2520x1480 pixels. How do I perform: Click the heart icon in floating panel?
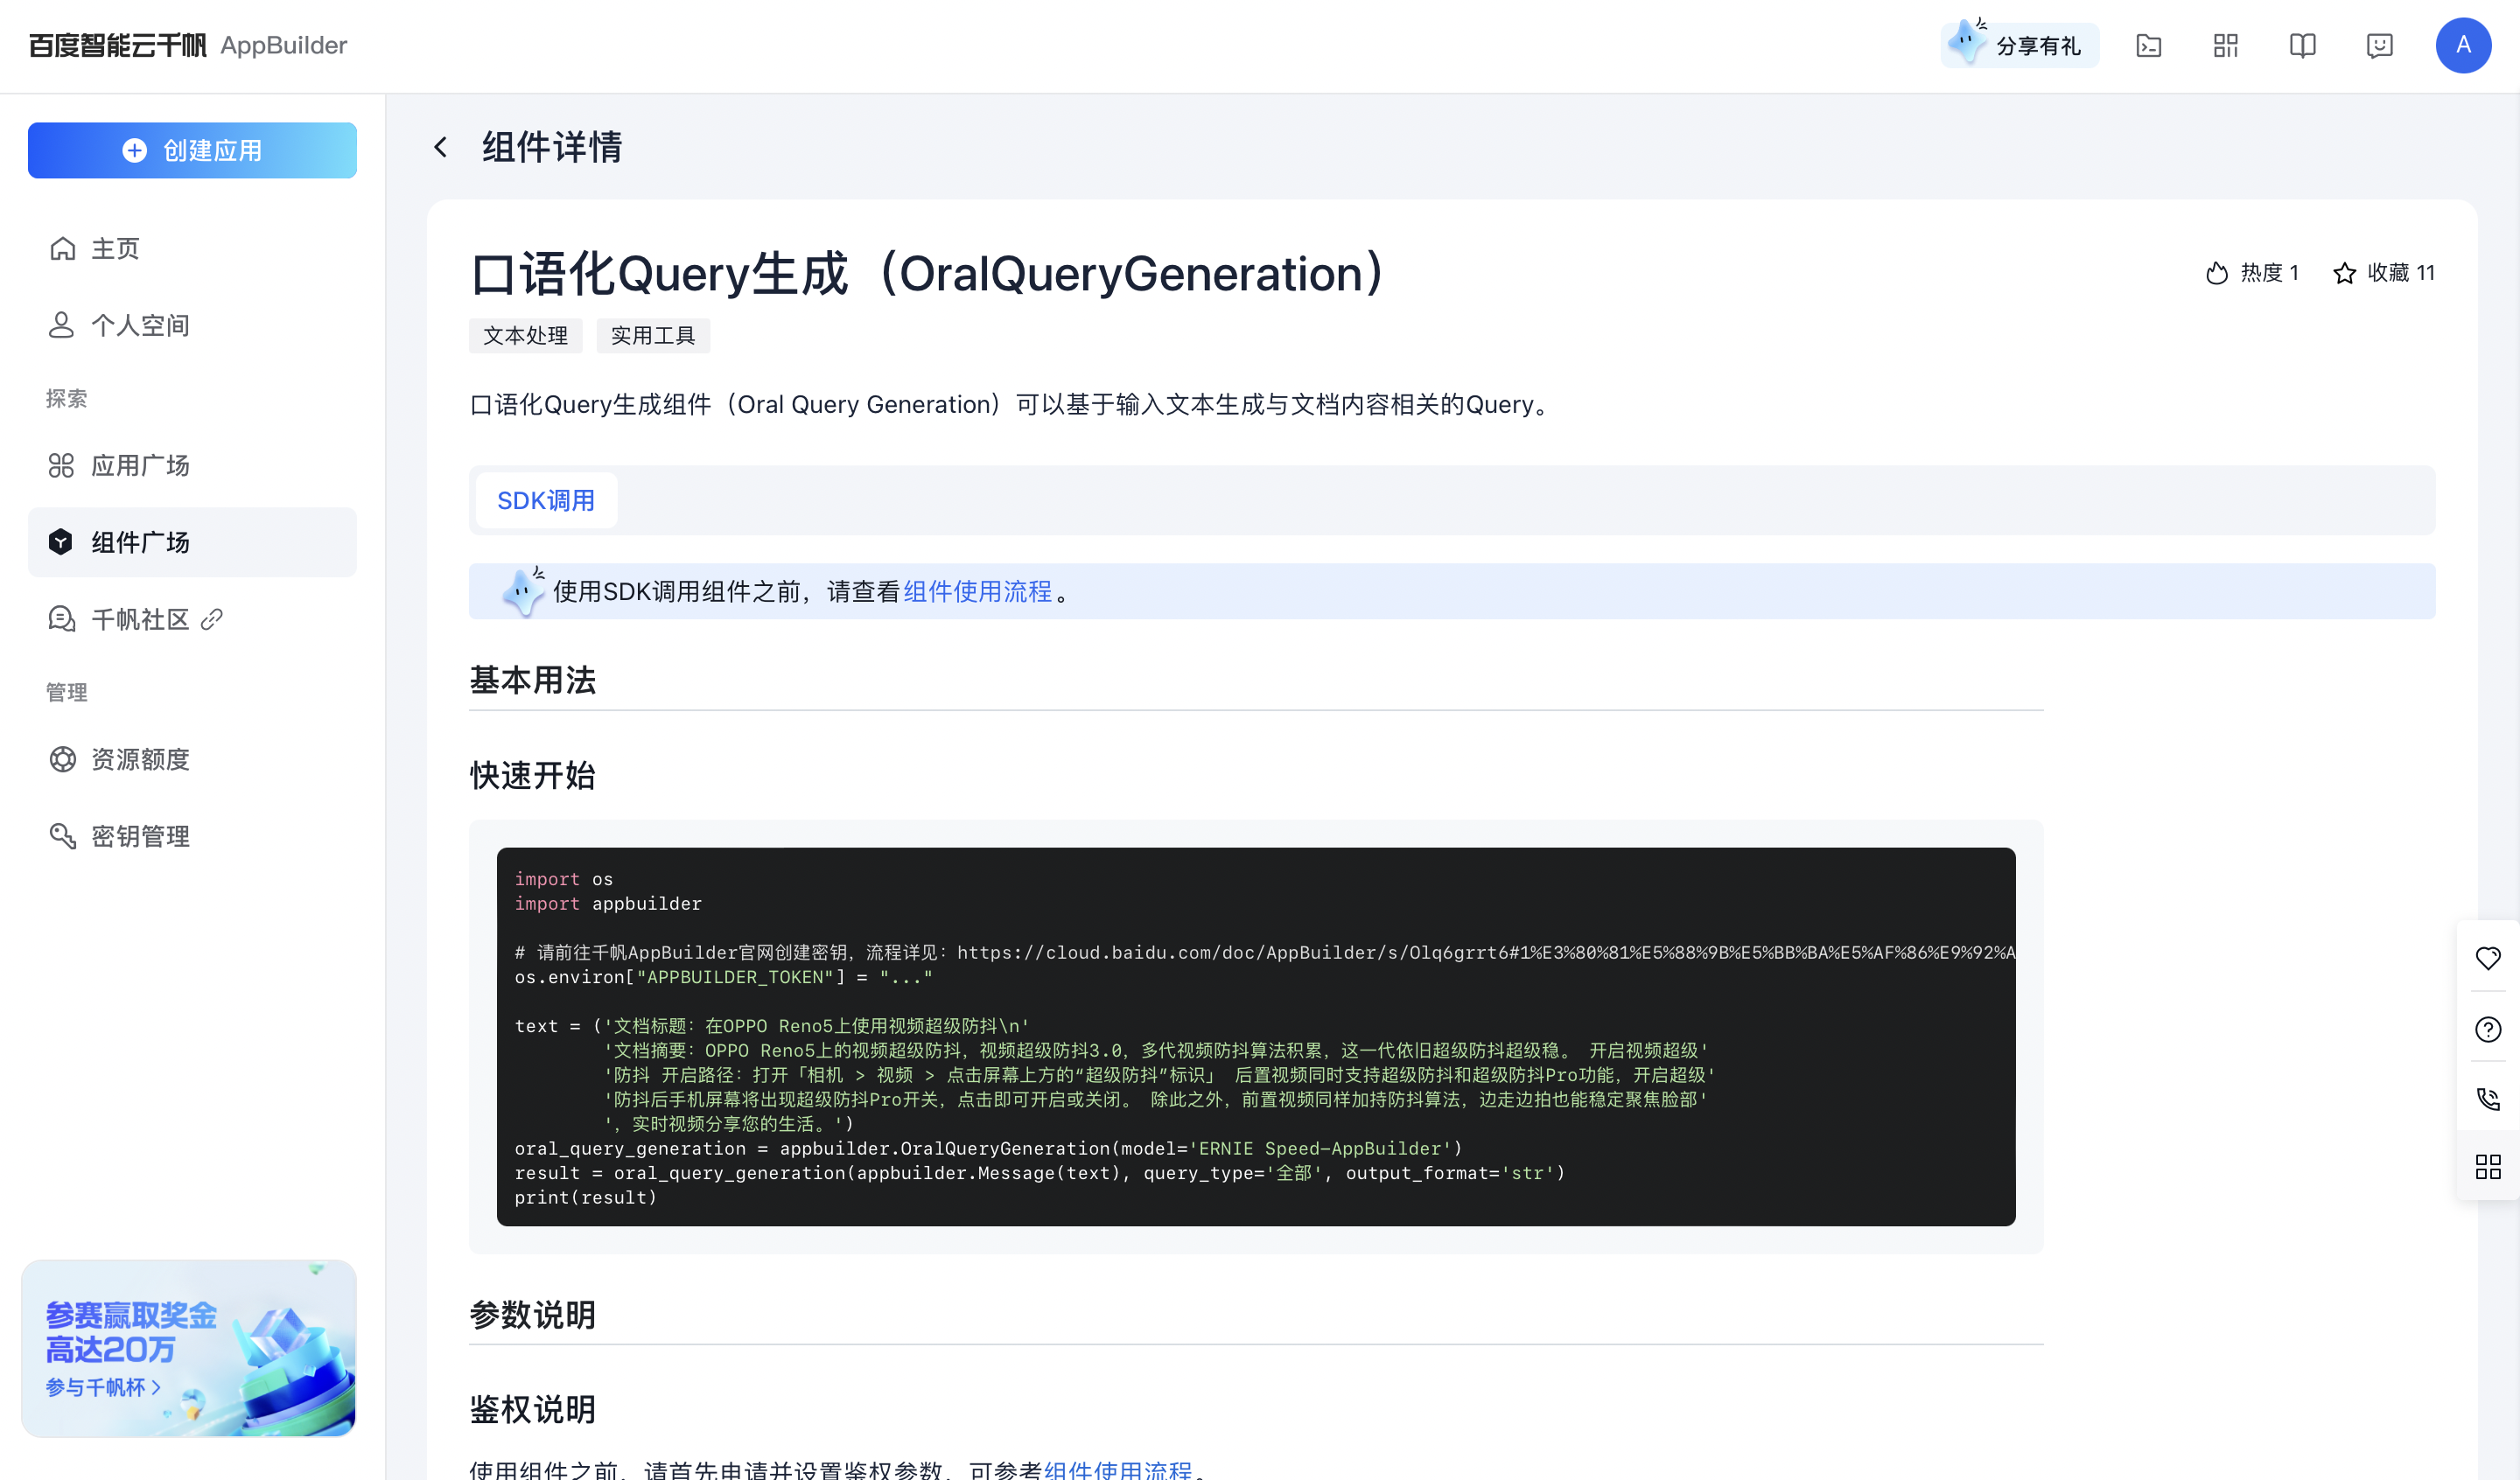point(2488,958)
